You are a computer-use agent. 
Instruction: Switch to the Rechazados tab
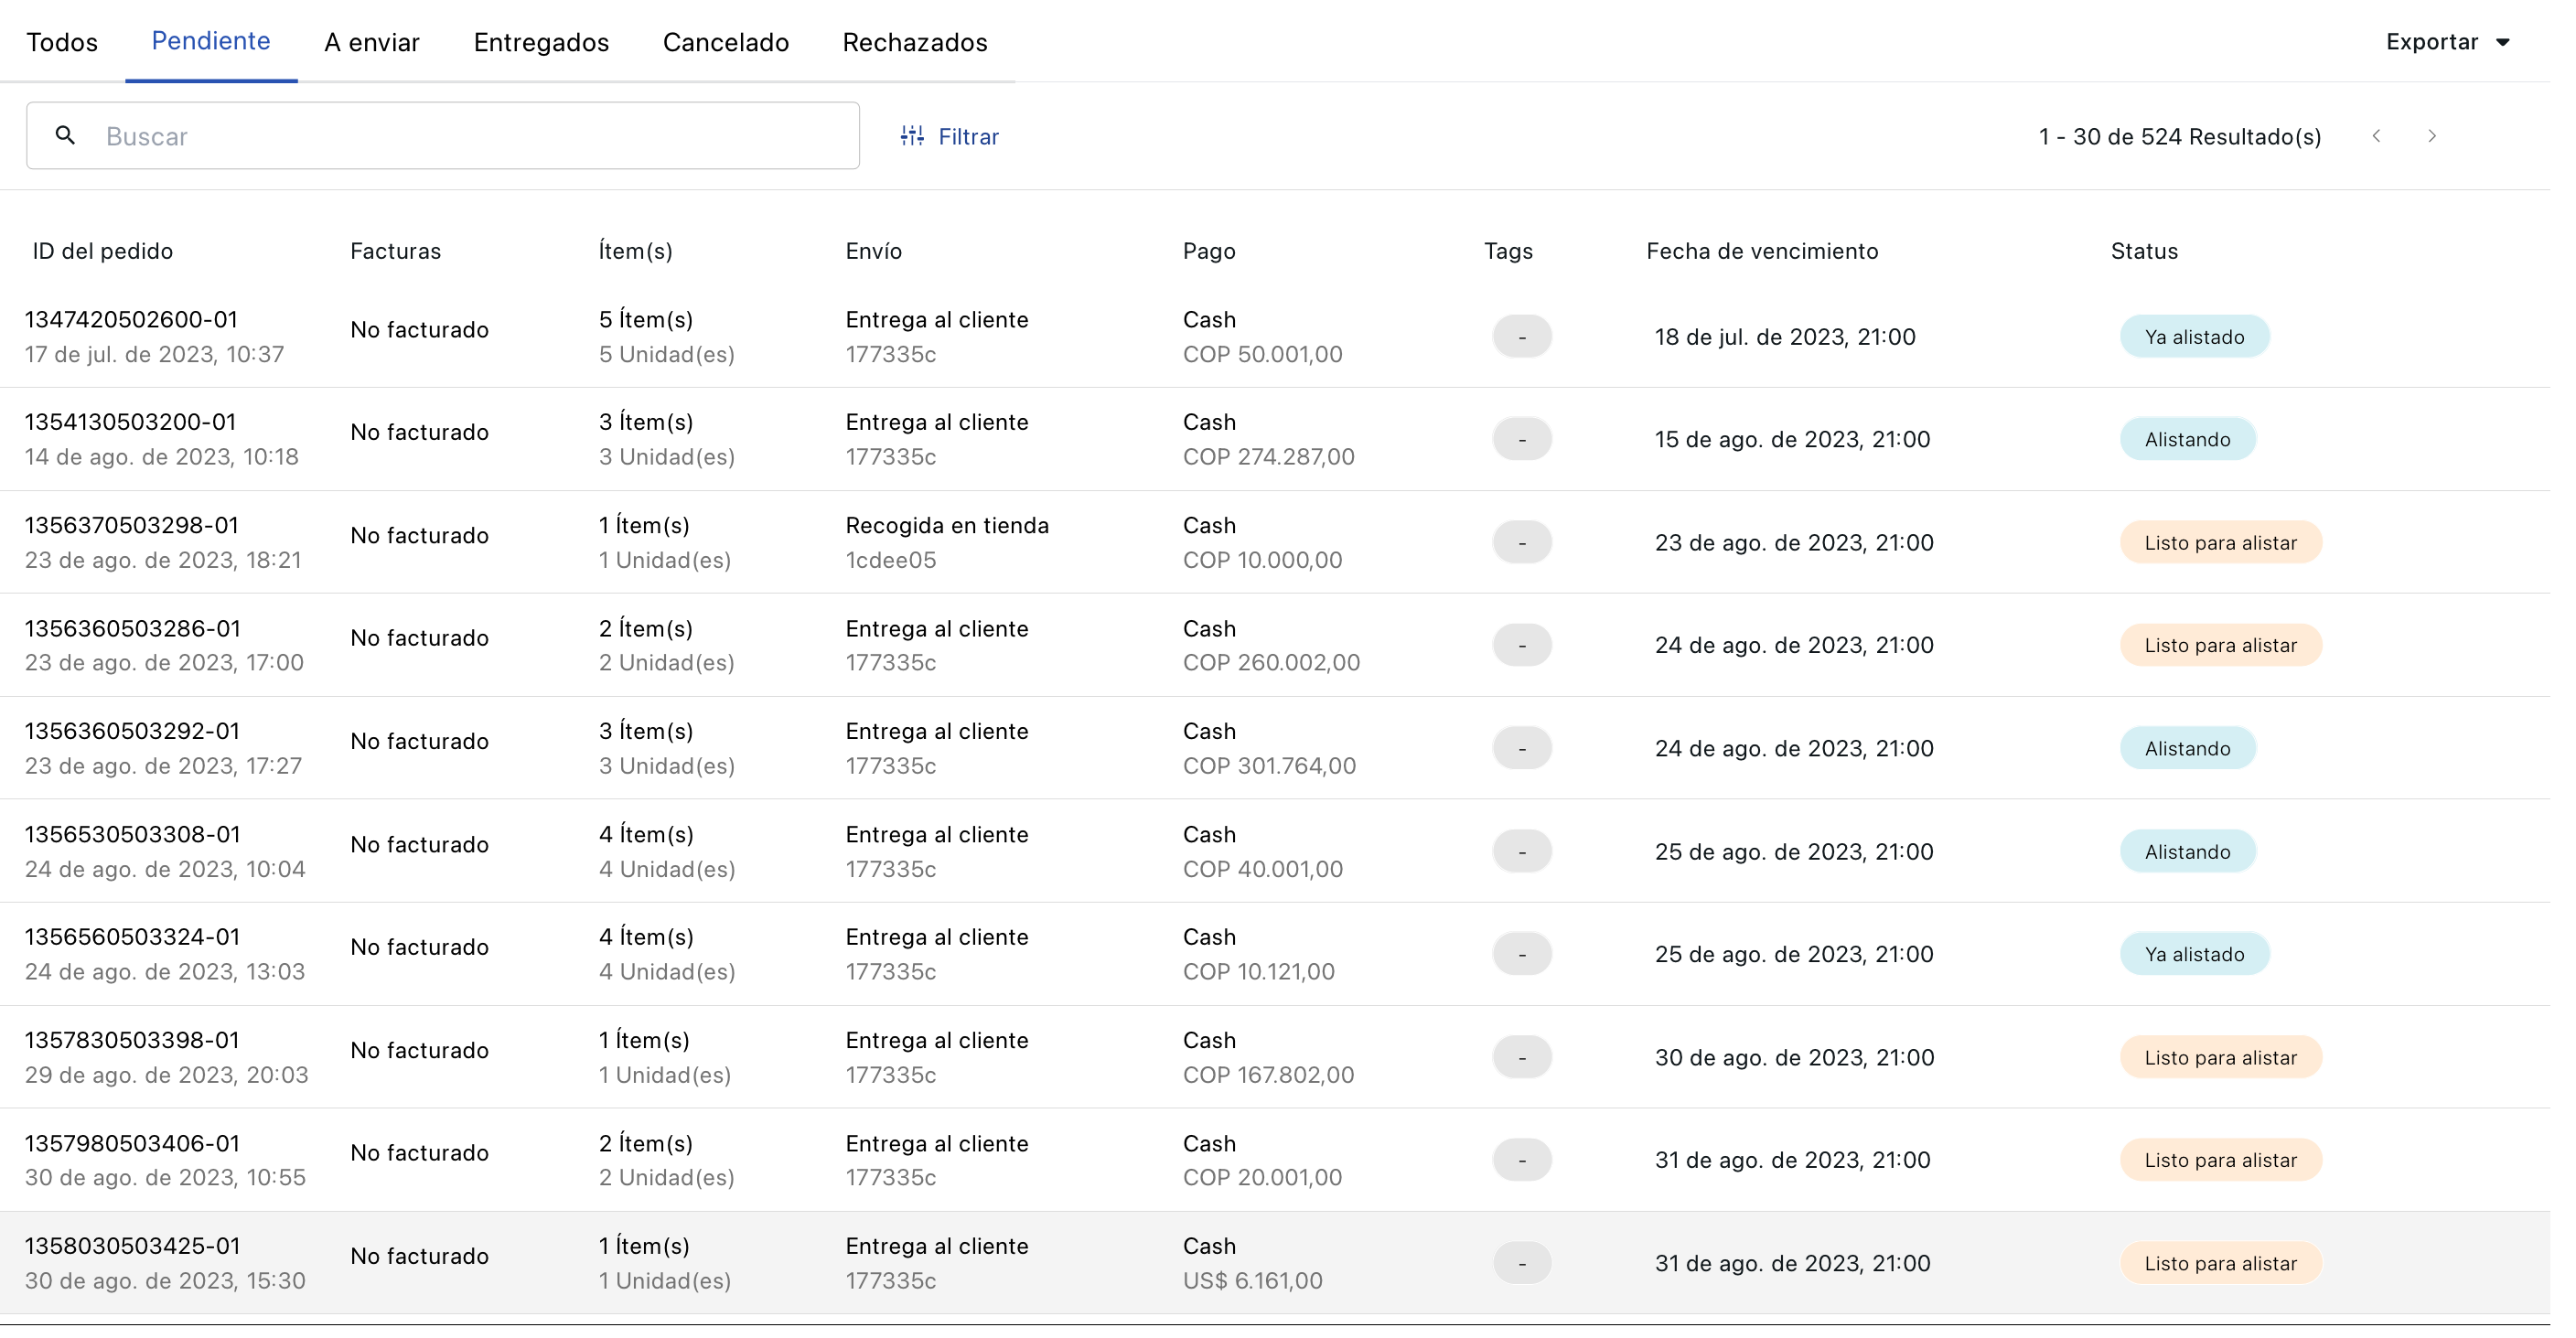pyautogui.click(x=914, y=42)
